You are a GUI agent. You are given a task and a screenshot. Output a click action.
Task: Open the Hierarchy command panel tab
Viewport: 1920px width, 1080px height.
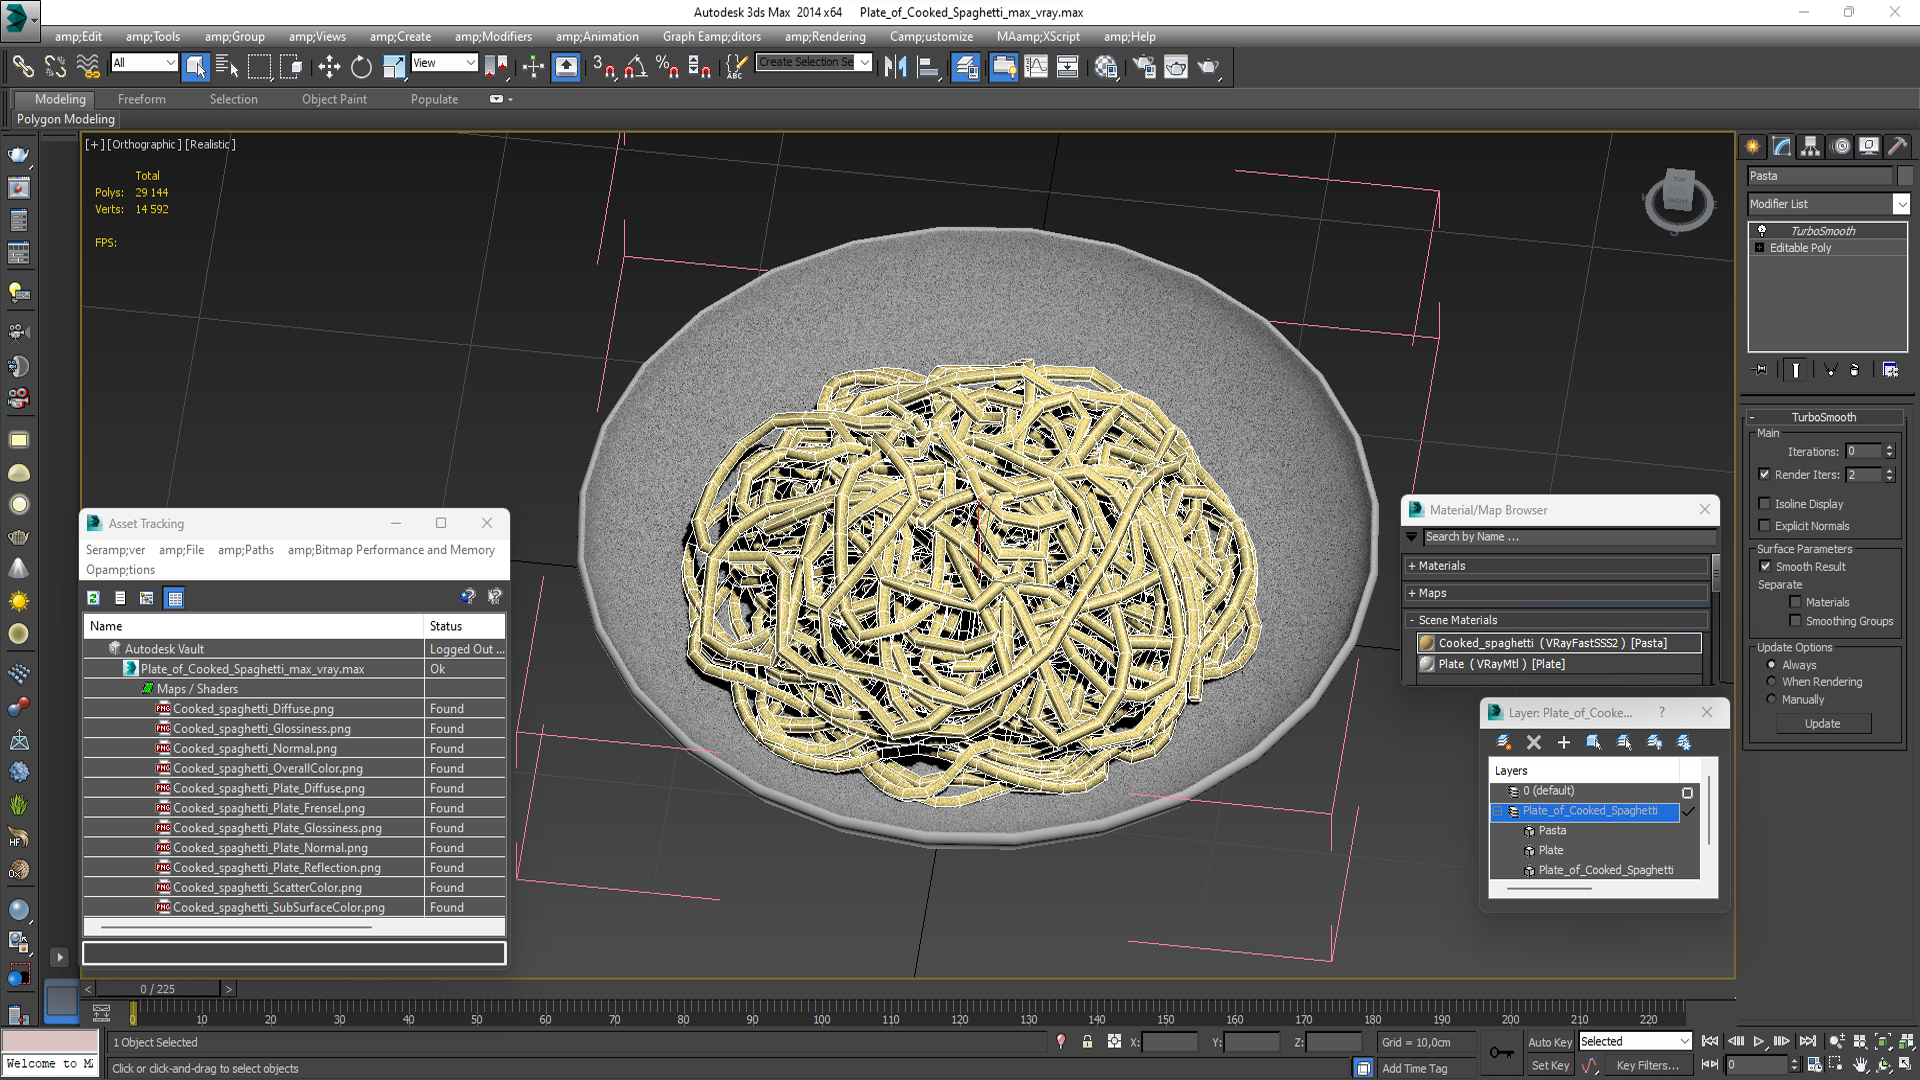pos(1810,146)
